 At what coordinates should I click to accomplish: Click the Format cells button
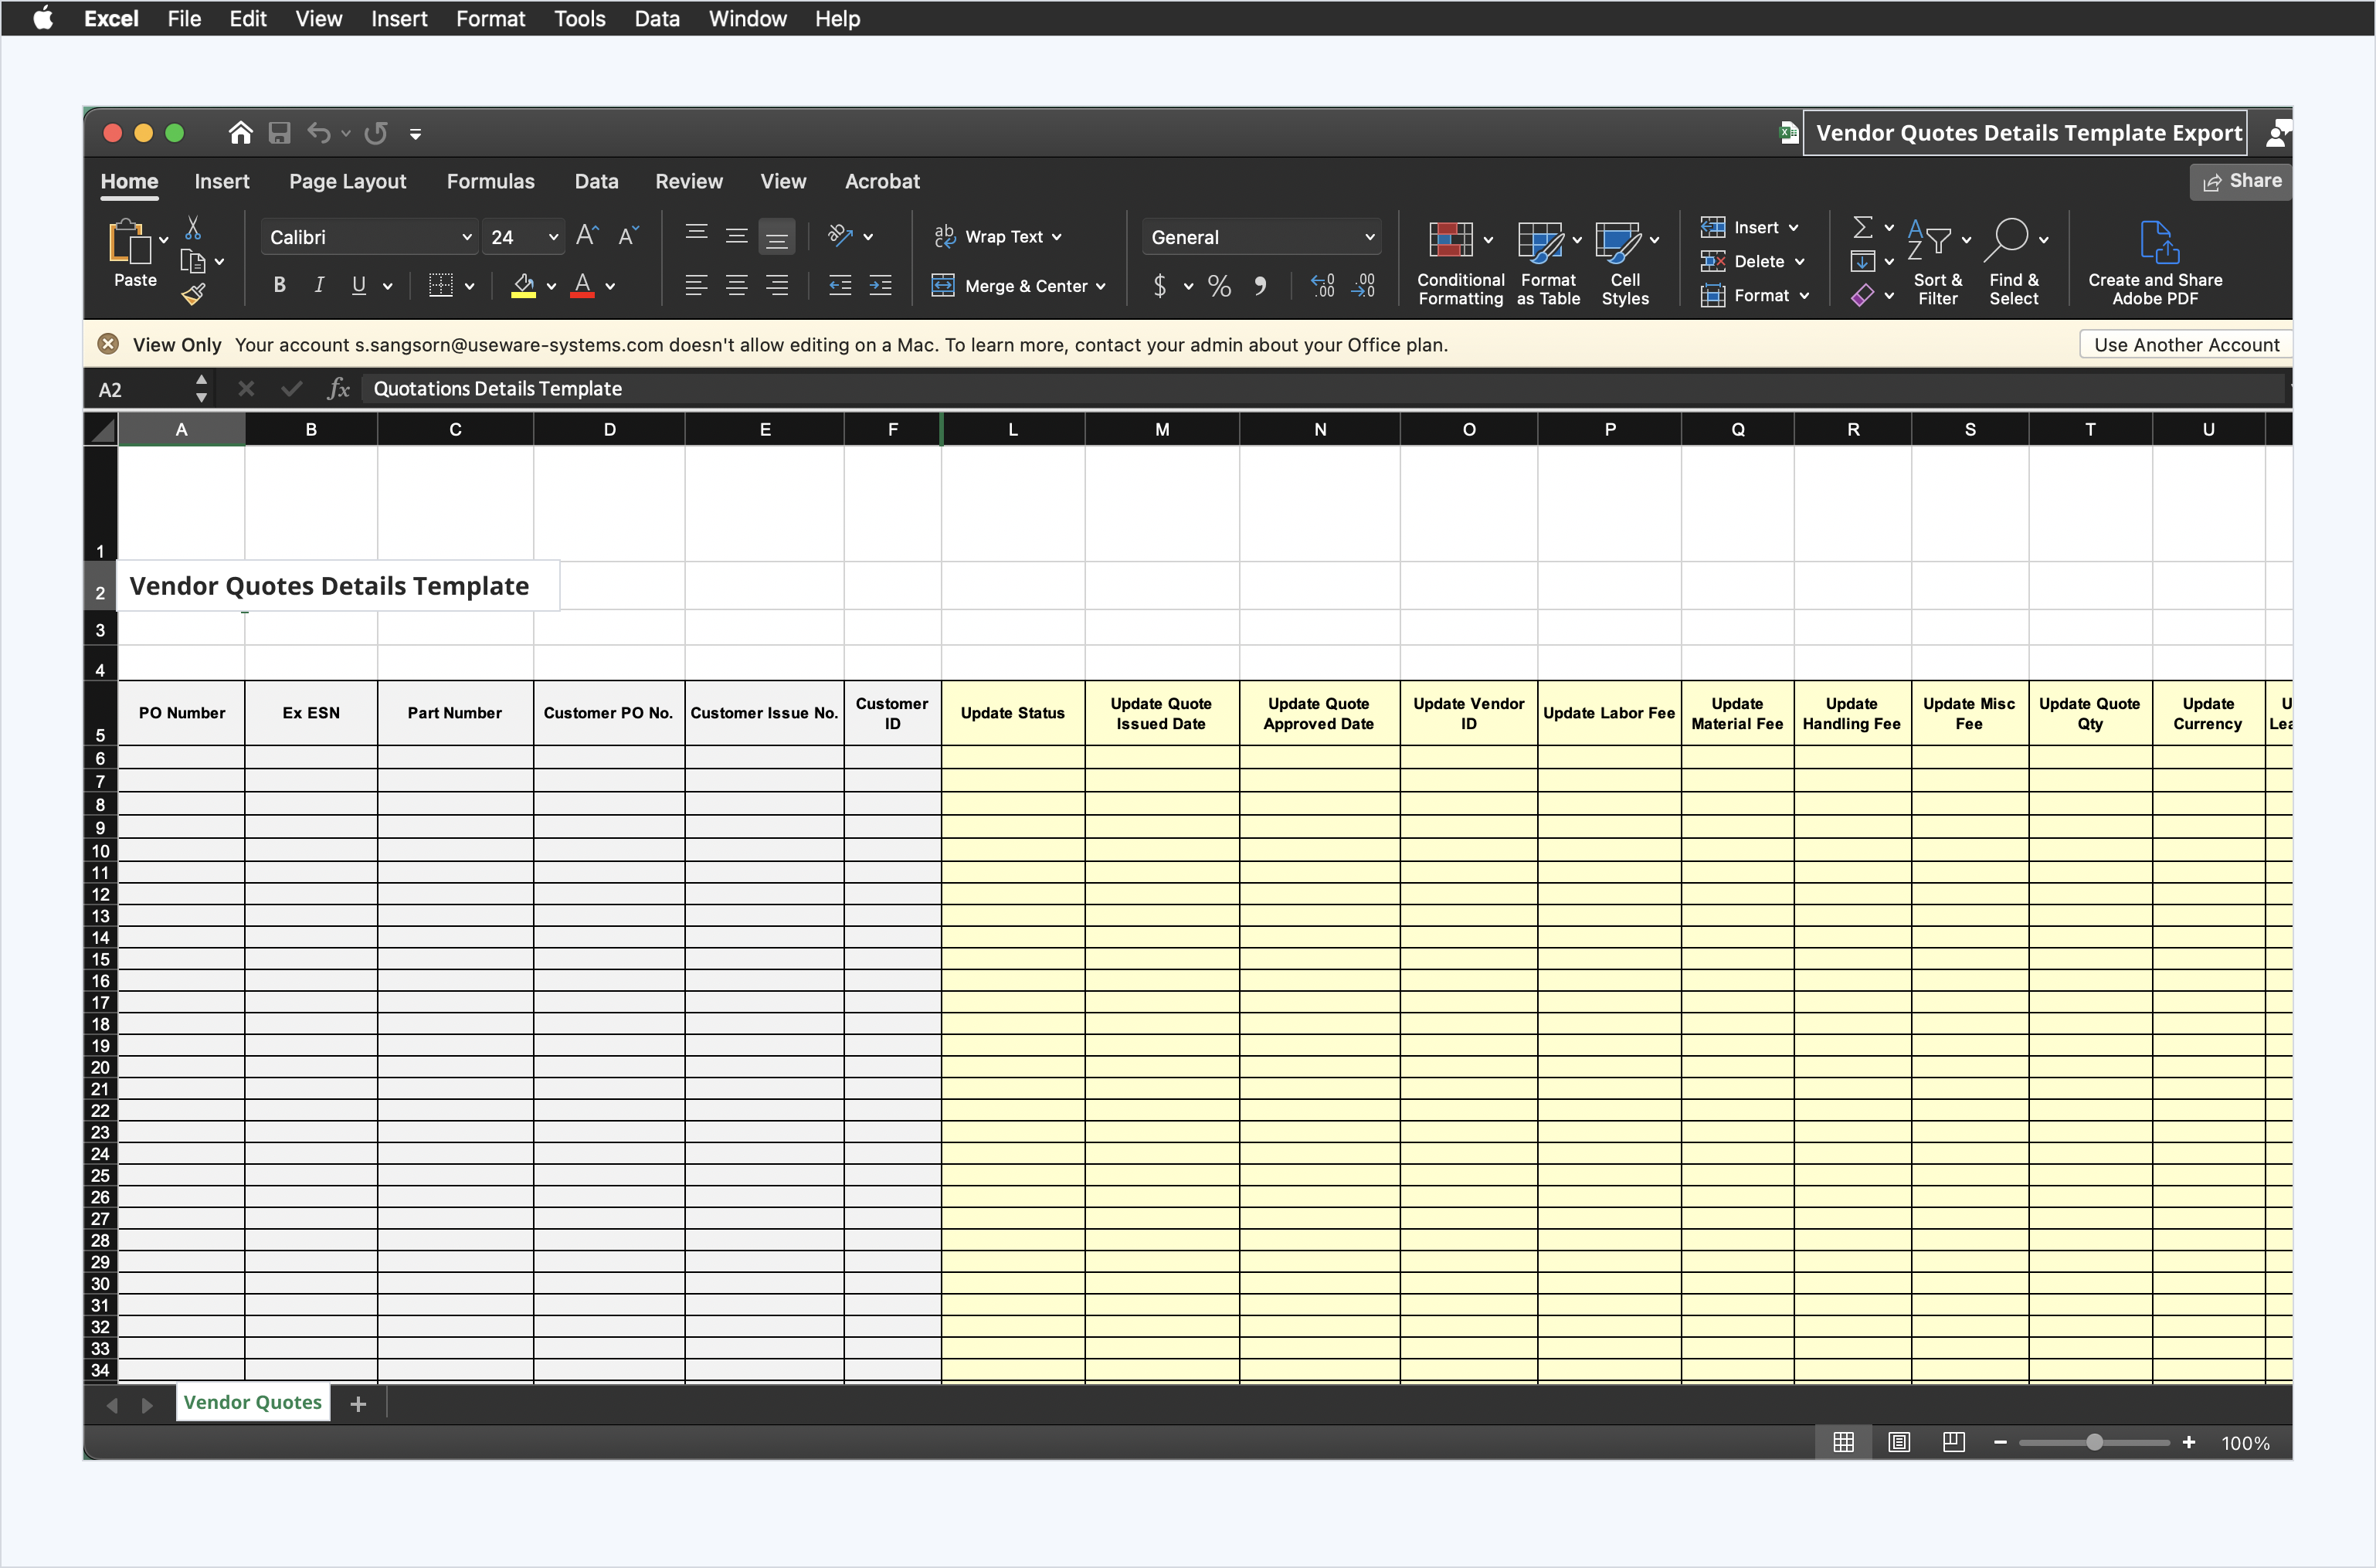(x=1755, y=295)
